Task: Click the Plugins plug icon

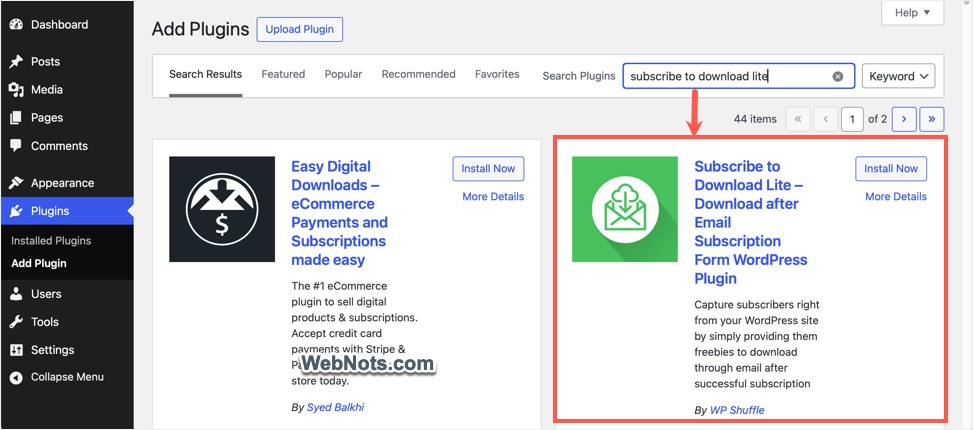Action: (x=17, y=212)
